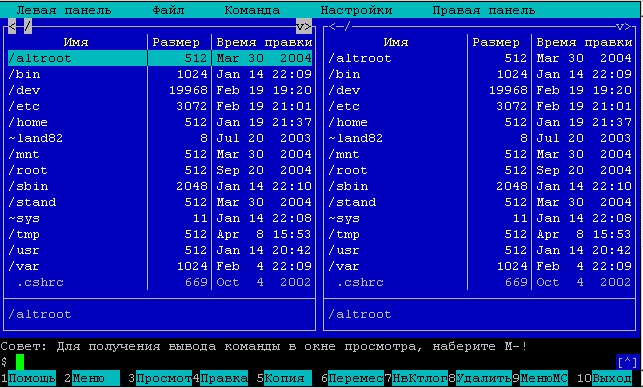
Task: Click the left panel history back arrow
Action: tap(12, 27)
